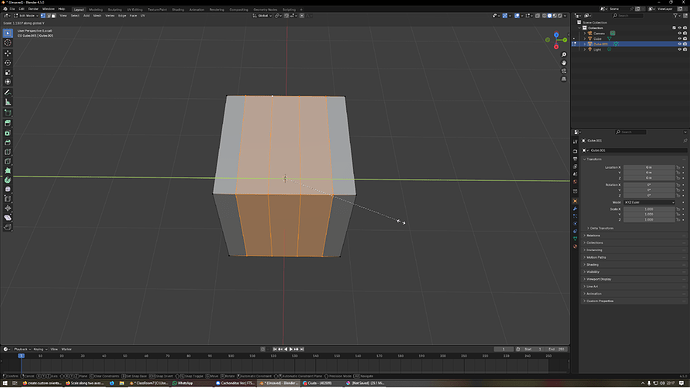Select the Edge Slide tool
Image resolution: width=690 pixels, height=388 pixels.
(x=7, y=199)
